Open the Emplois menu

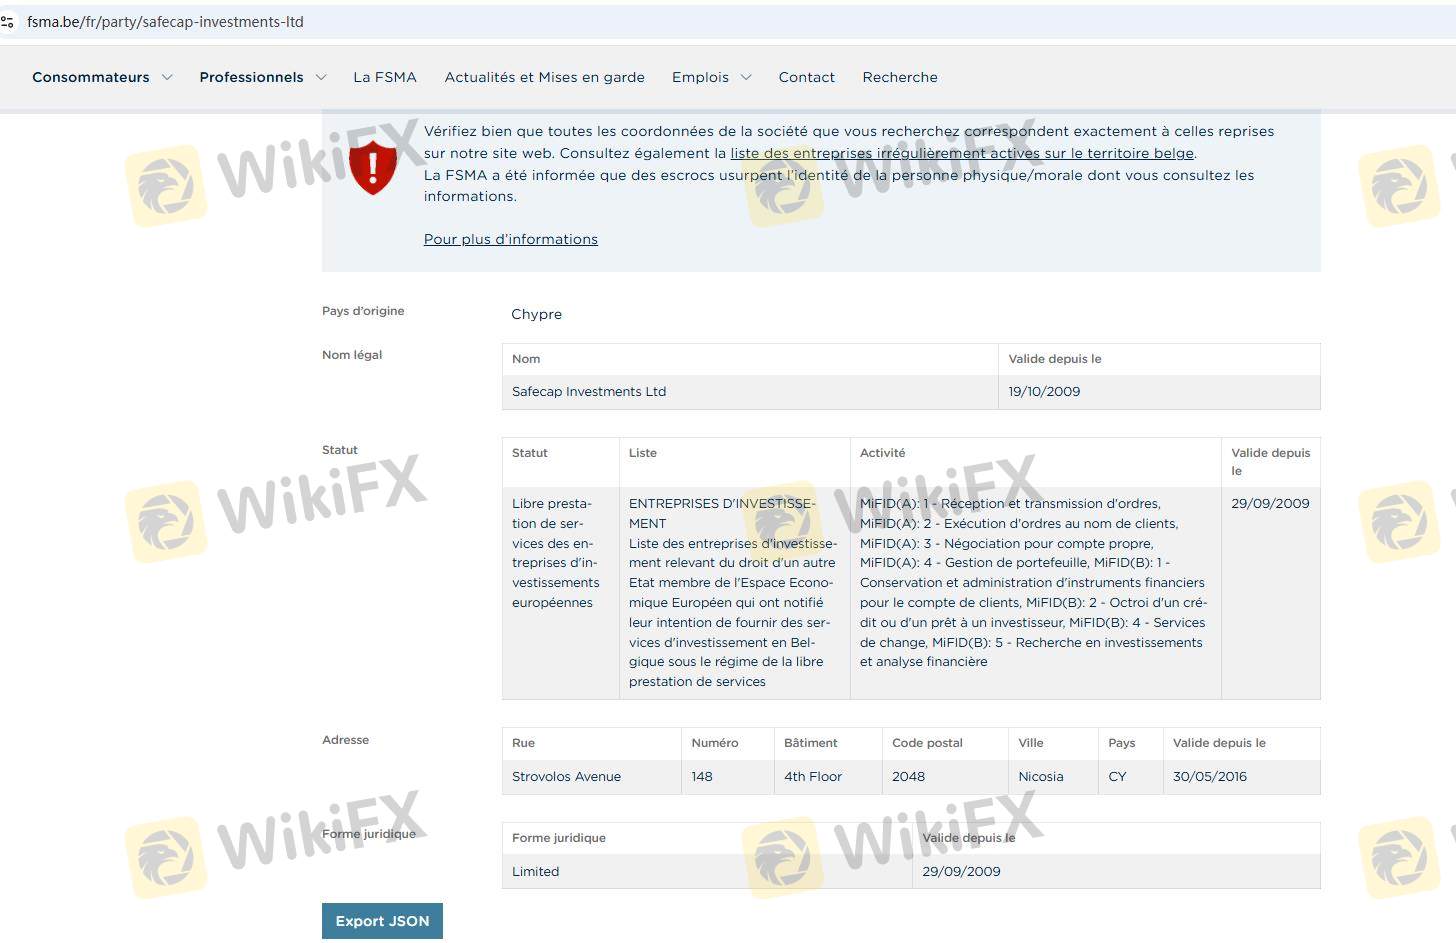700,77
